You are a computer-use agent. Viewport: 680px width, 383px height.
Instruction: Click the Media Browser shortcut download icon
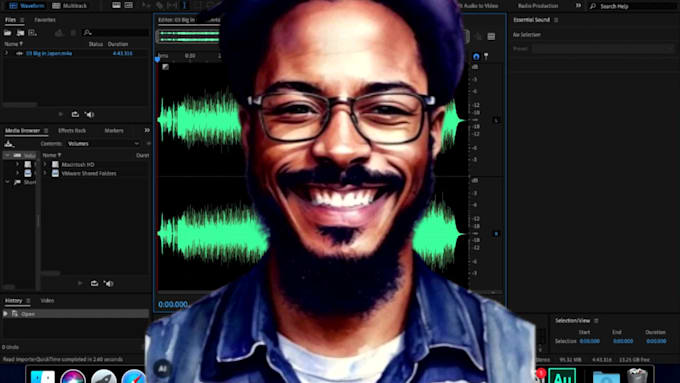tap(9, 144)
